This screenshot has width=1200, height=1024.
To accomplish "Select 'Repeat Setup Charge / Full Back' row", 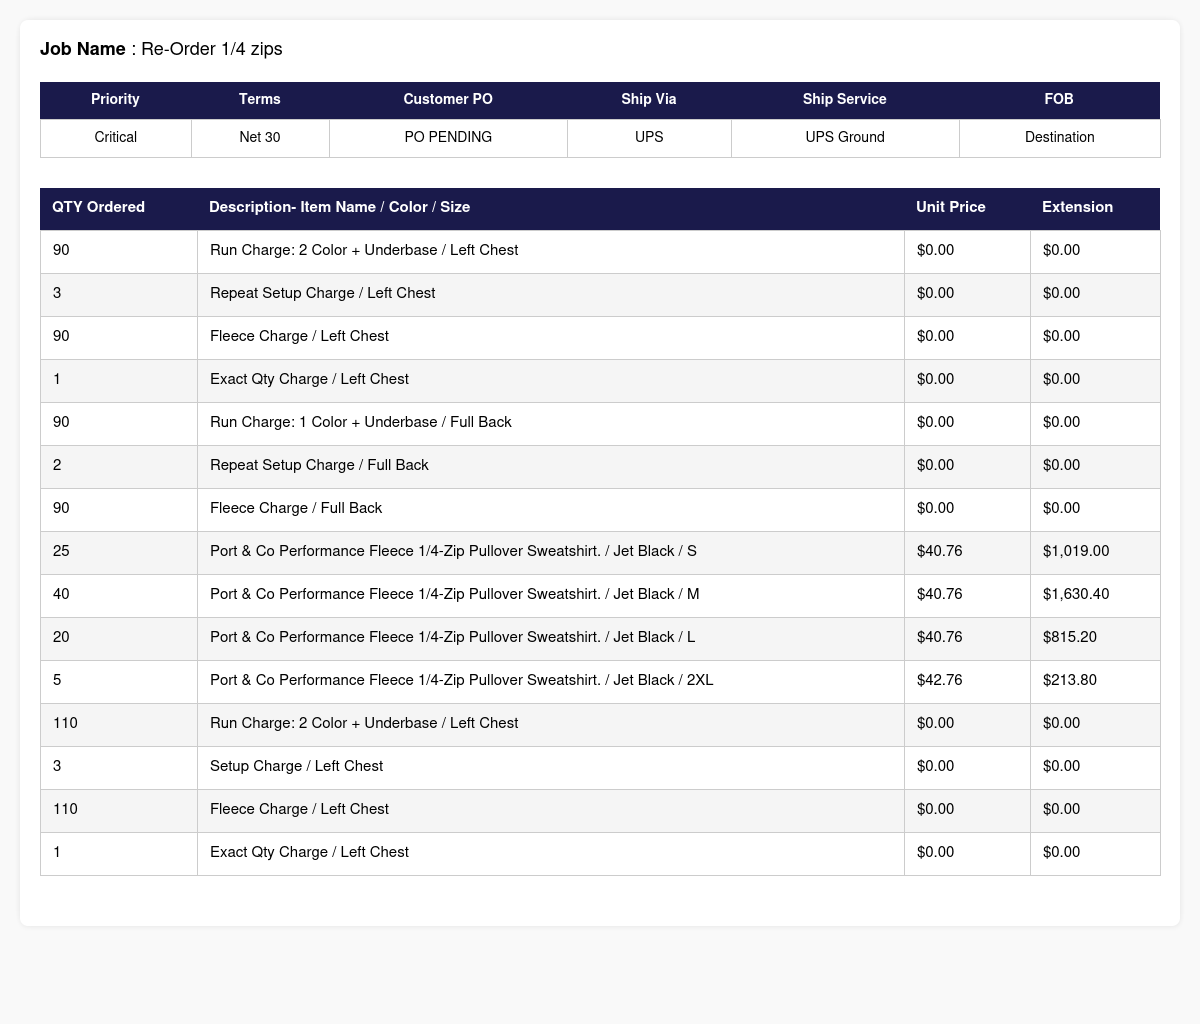I will click(x=600, y=465).
